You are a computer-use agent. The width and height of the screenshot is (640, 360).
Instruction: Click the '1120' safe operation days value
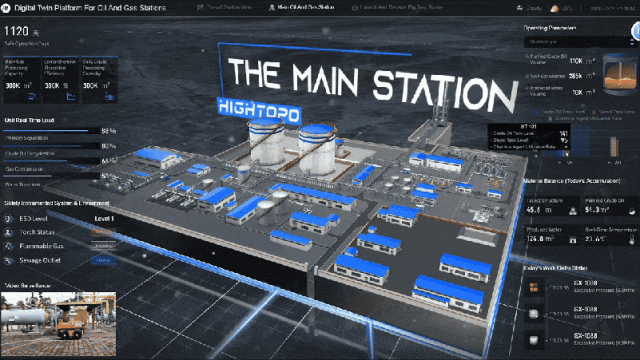[16, 31]
